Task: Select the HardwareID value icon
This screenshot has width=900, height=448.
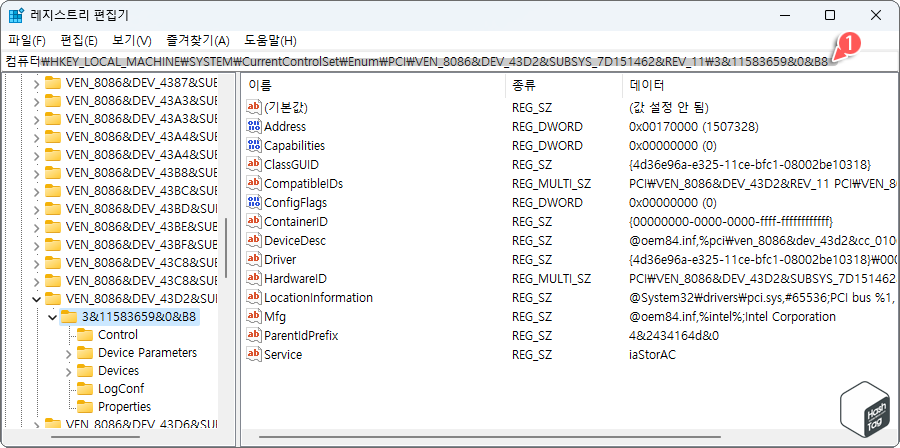Action: [254, 279]
